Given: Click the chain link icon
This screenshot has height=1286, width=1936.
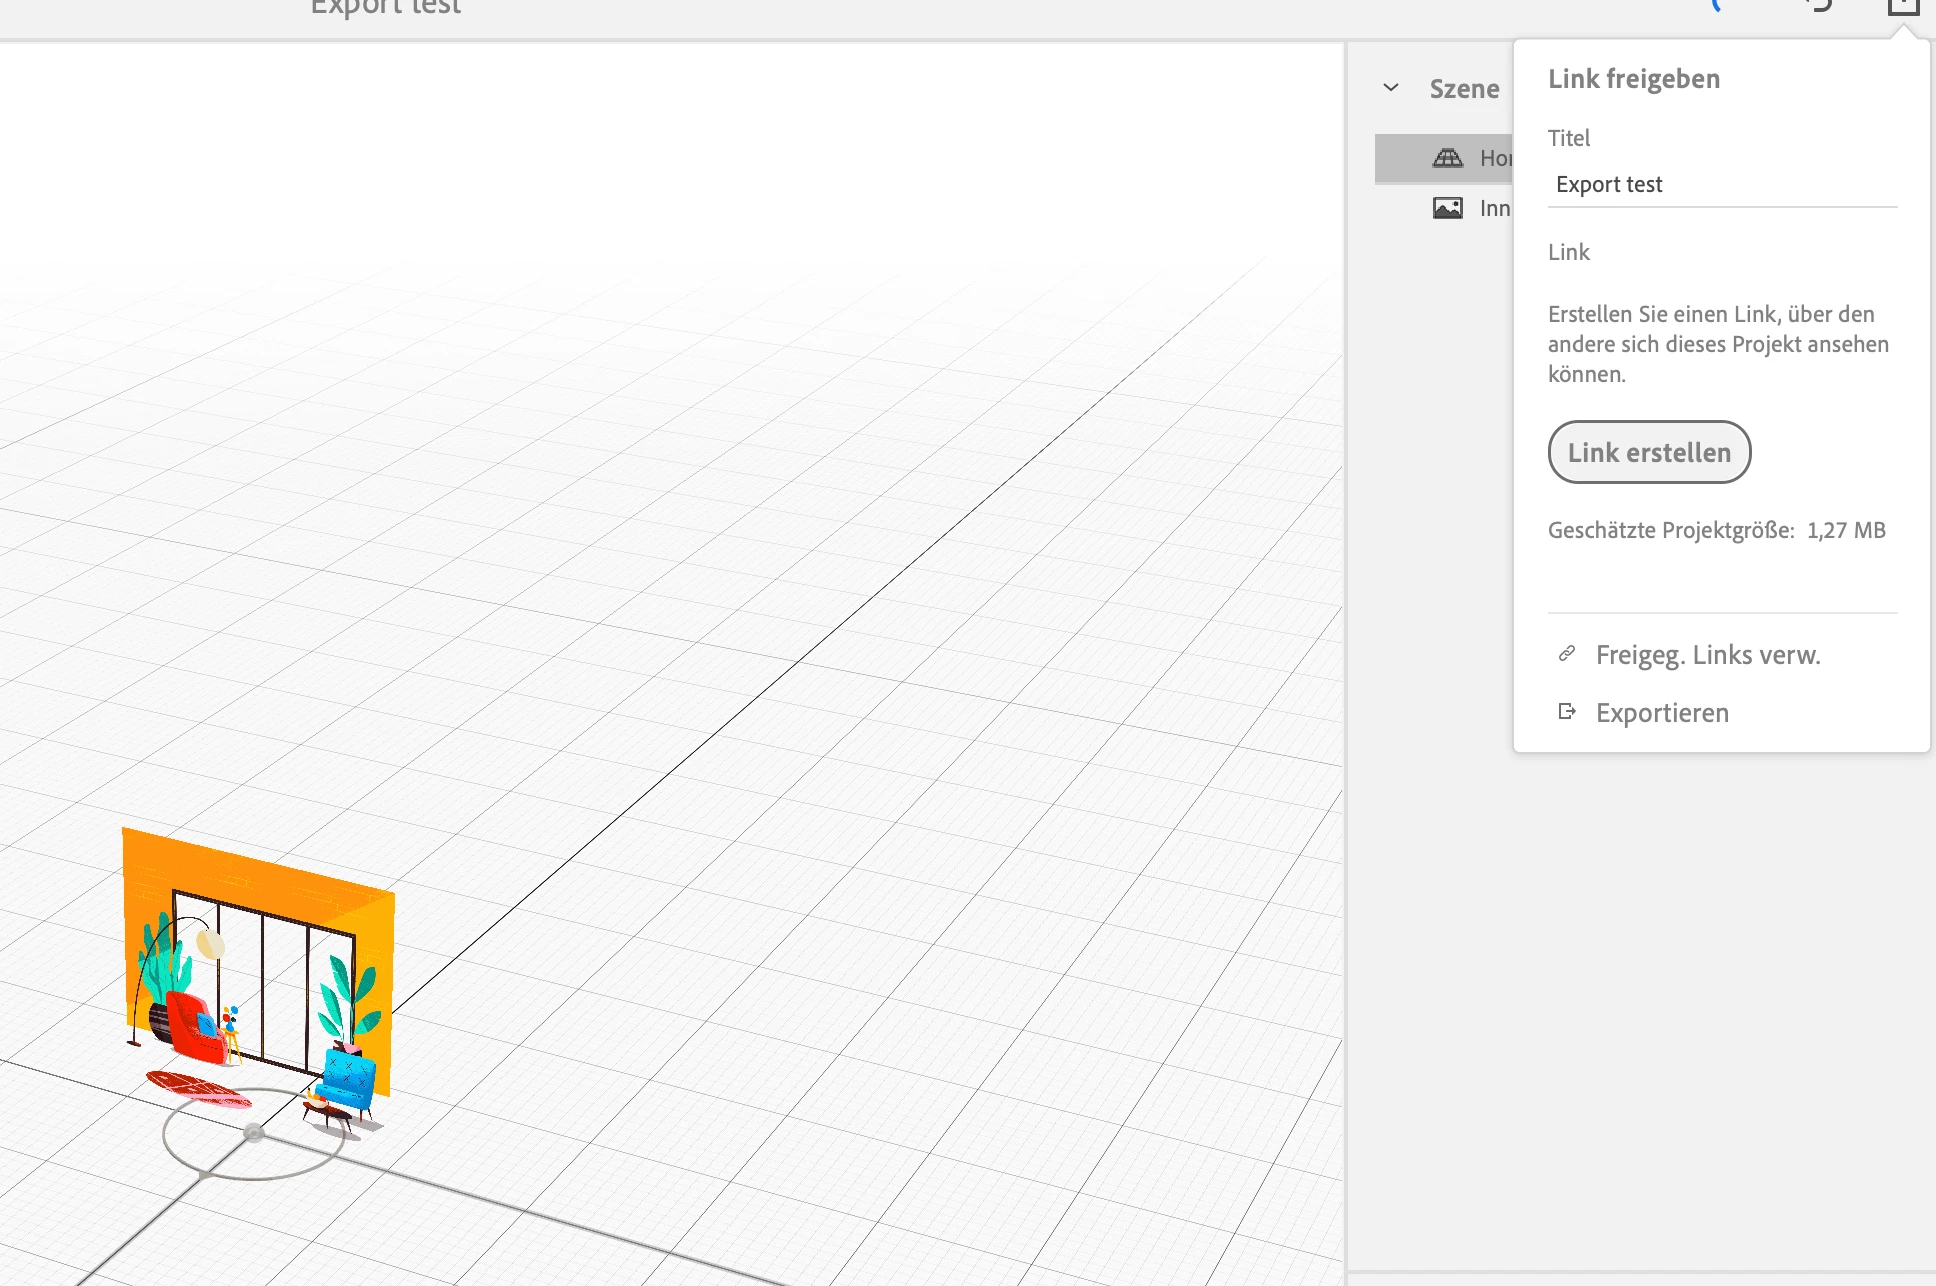Looking at the screenshot, I should coord(1567,654).
